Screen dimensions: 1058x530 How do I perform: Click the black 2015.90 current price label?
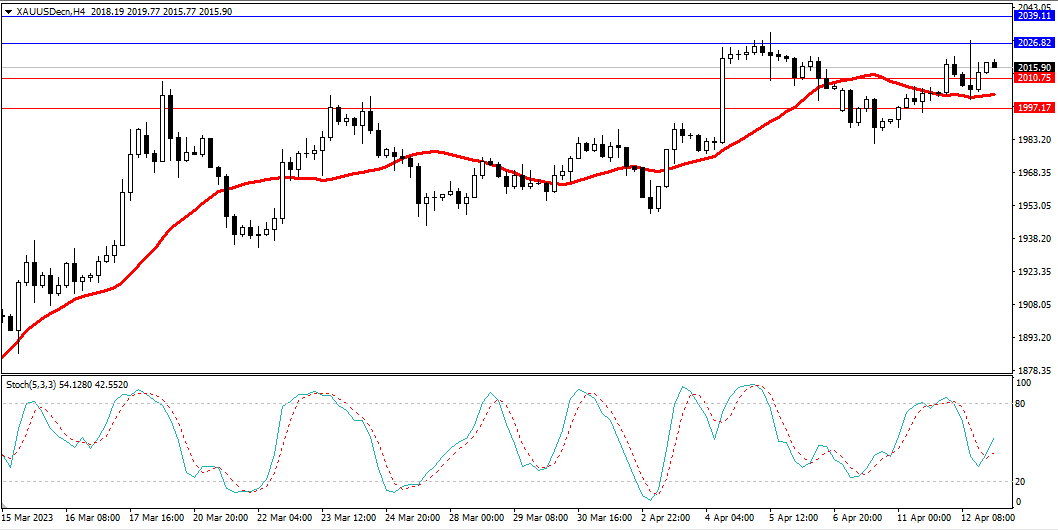1034,68
